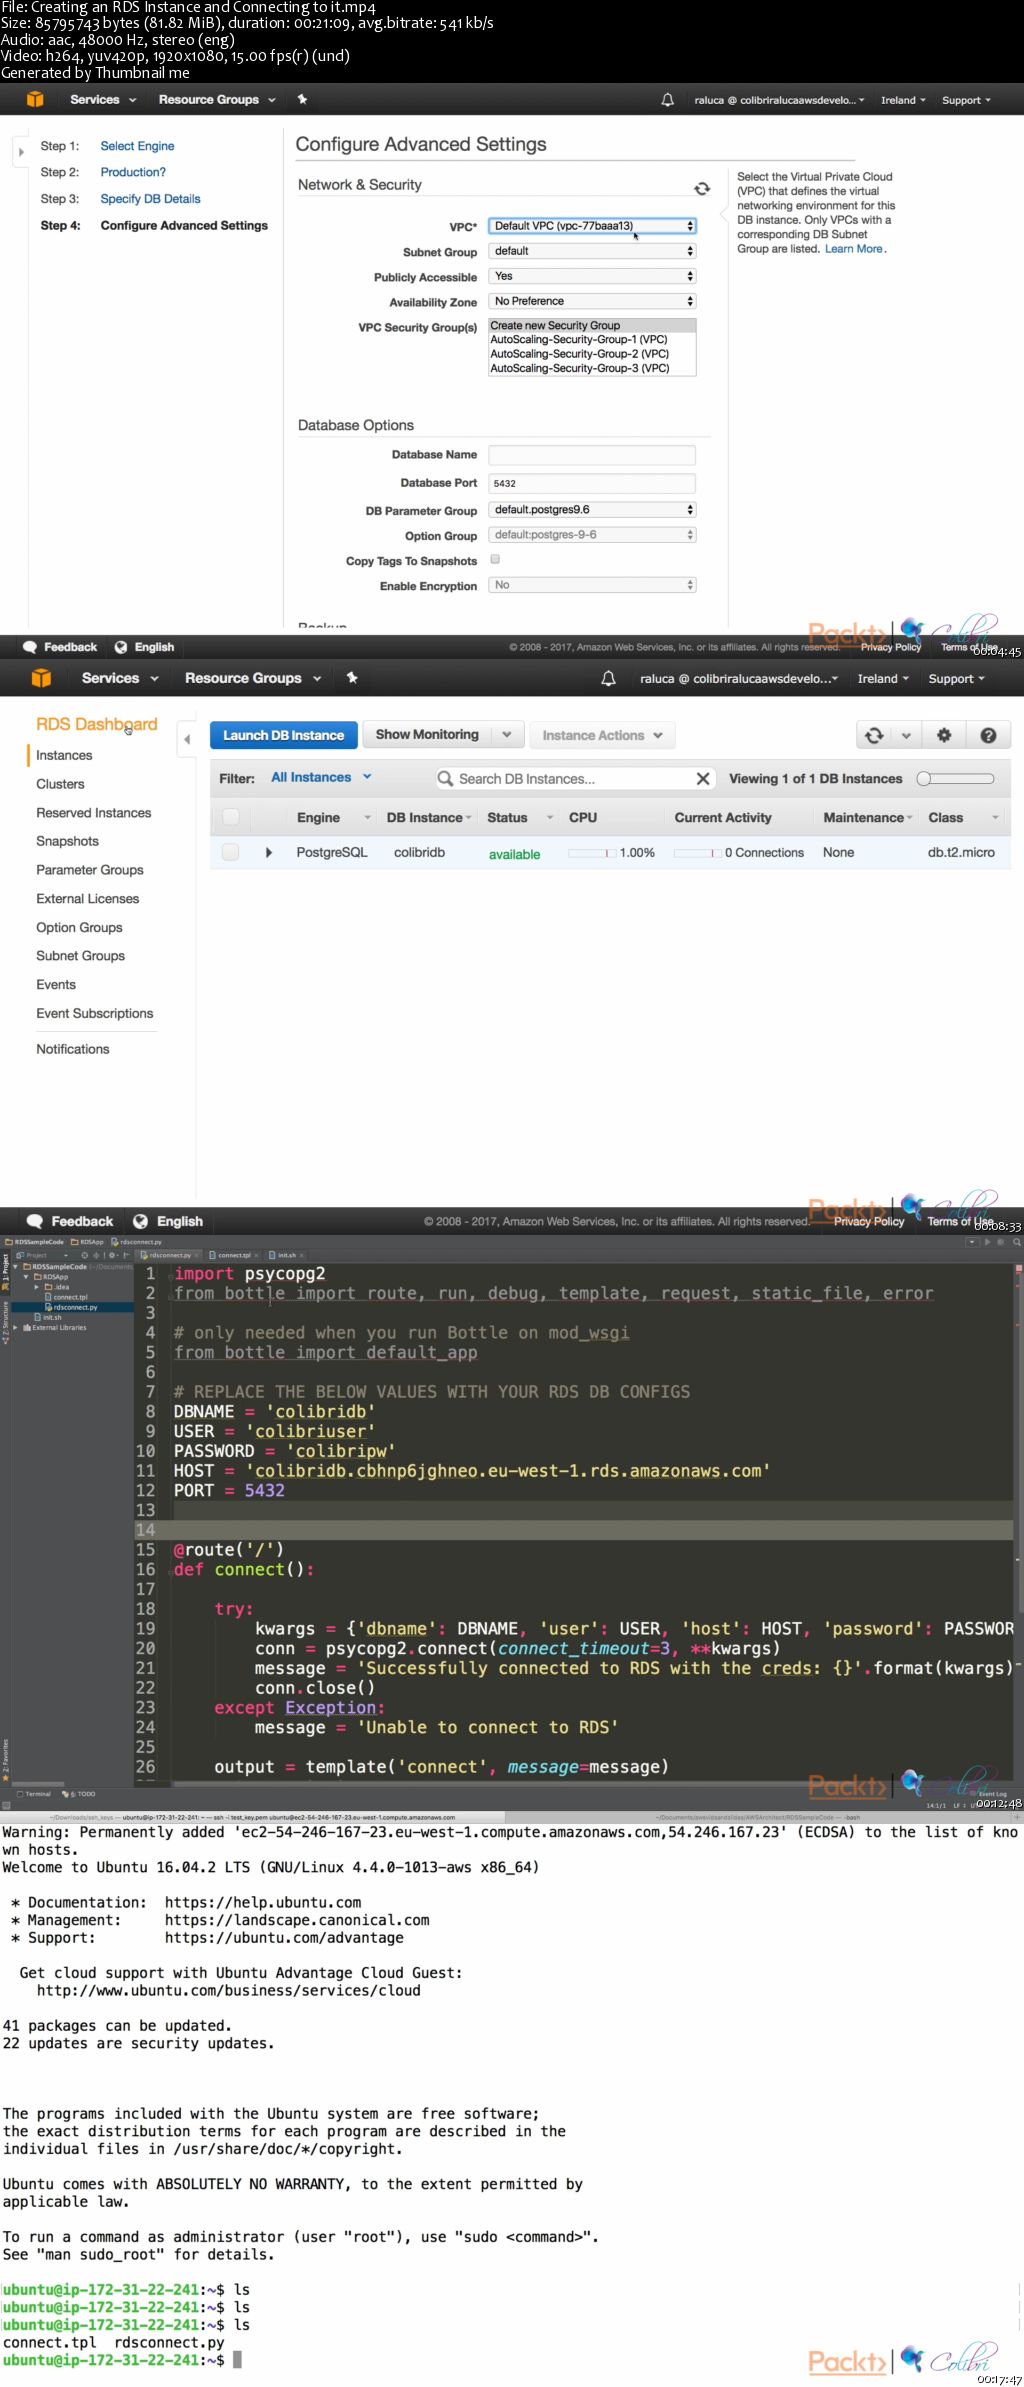Click the Show Monitoring button
This screenshot has height=2387, width=1024.
(x=427, y=735)
